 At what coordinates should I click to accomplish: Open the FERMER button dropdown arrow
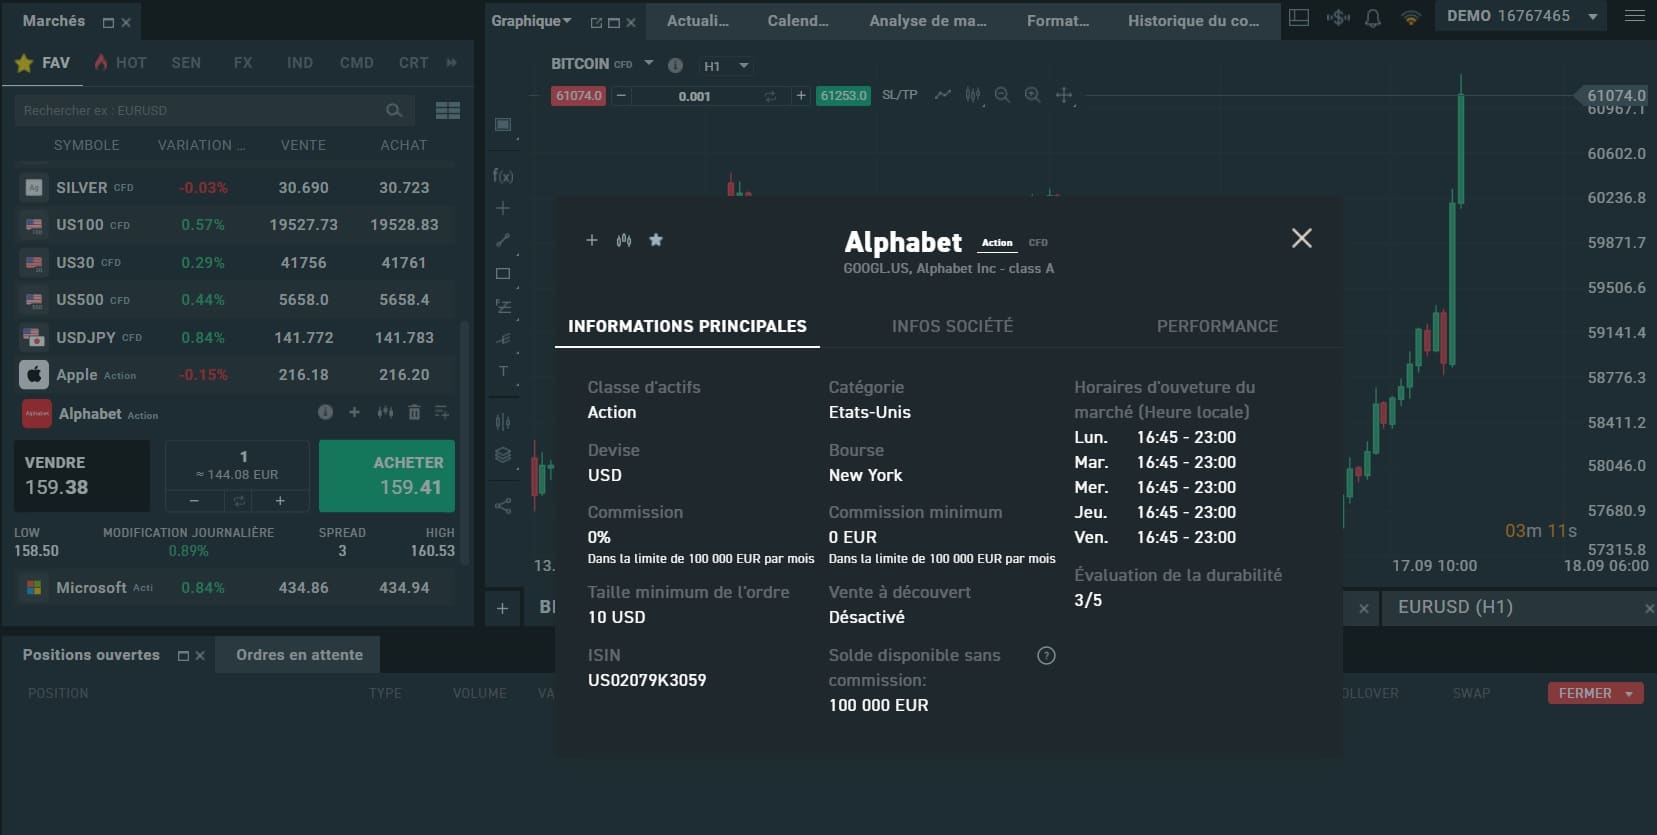point(1629,693)
